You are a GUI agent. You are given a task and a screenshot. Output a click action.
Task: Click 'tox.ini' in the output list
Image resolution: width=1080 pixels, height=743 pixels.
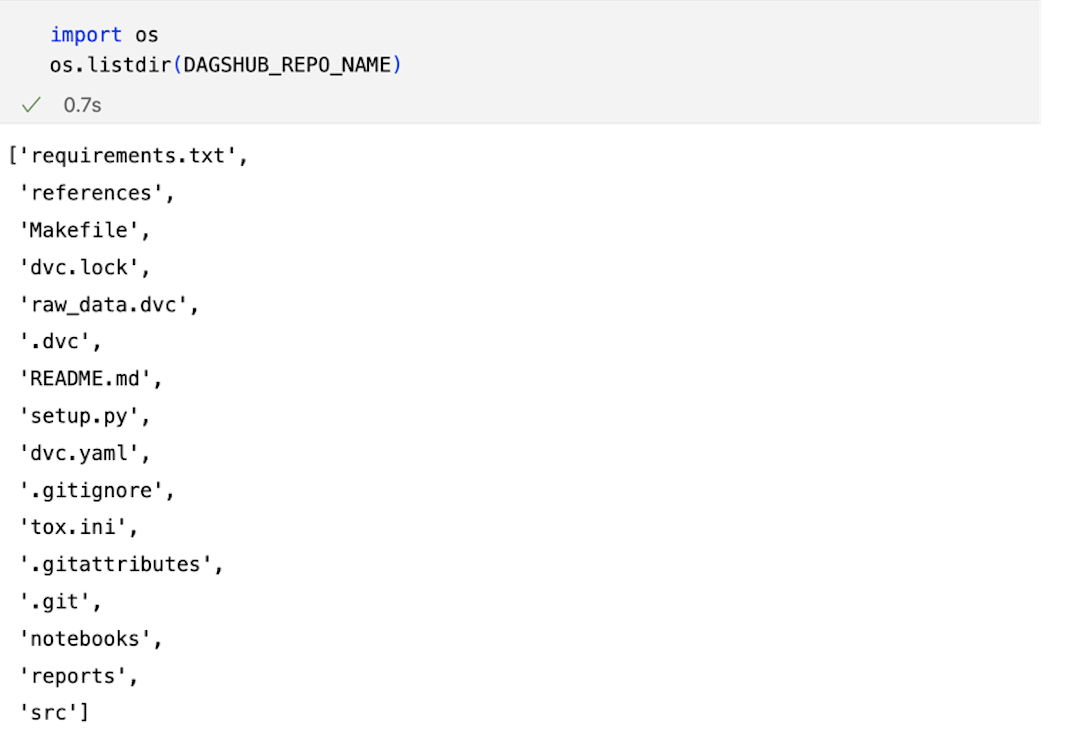[x=73, y=527]
